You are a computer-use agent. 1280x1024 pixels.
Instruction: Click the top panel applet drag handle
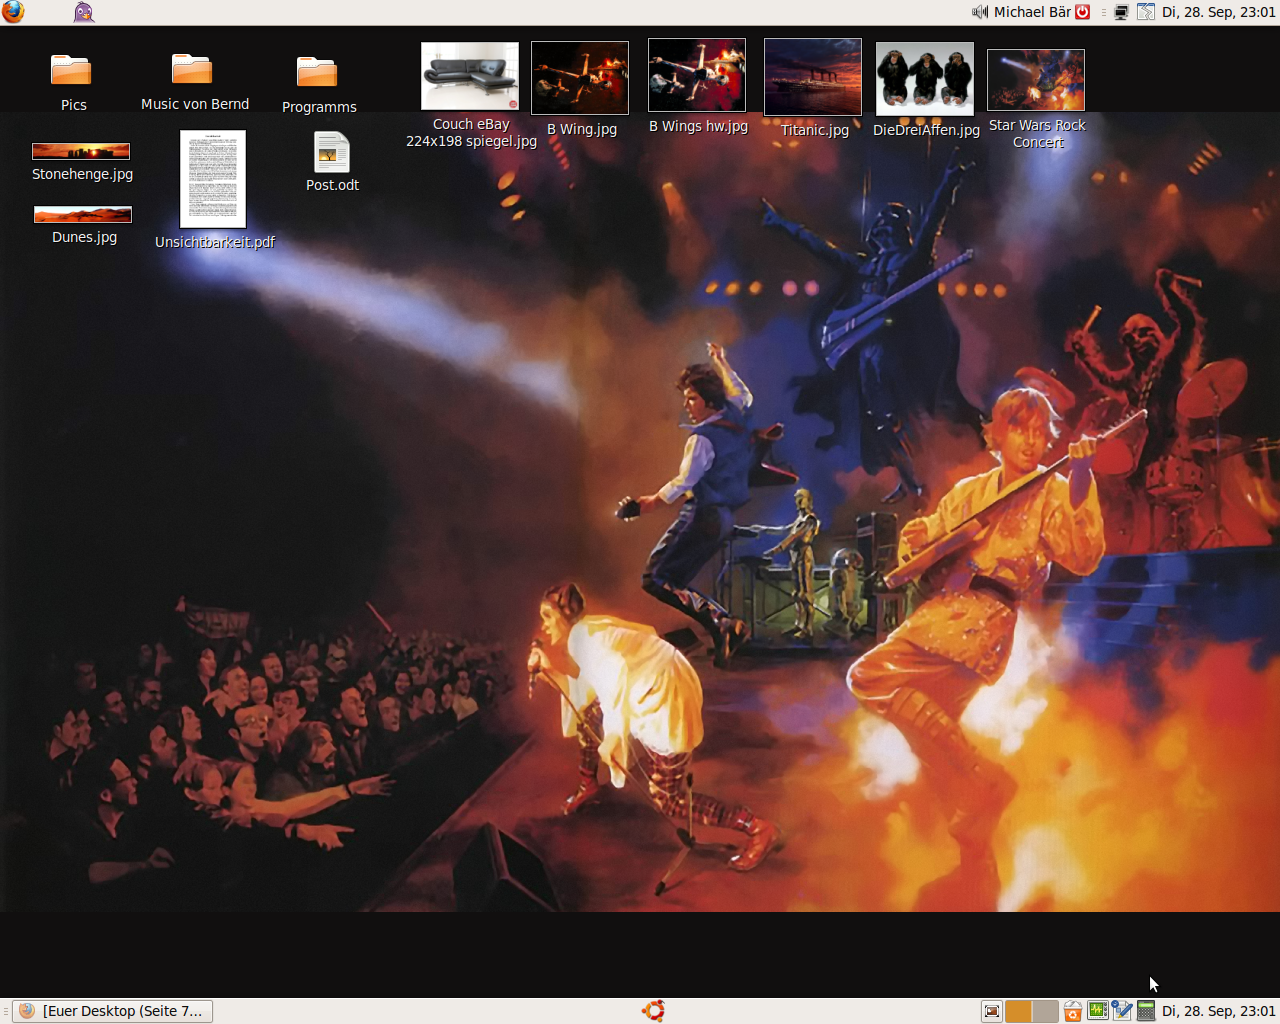tap(1103, 12)
